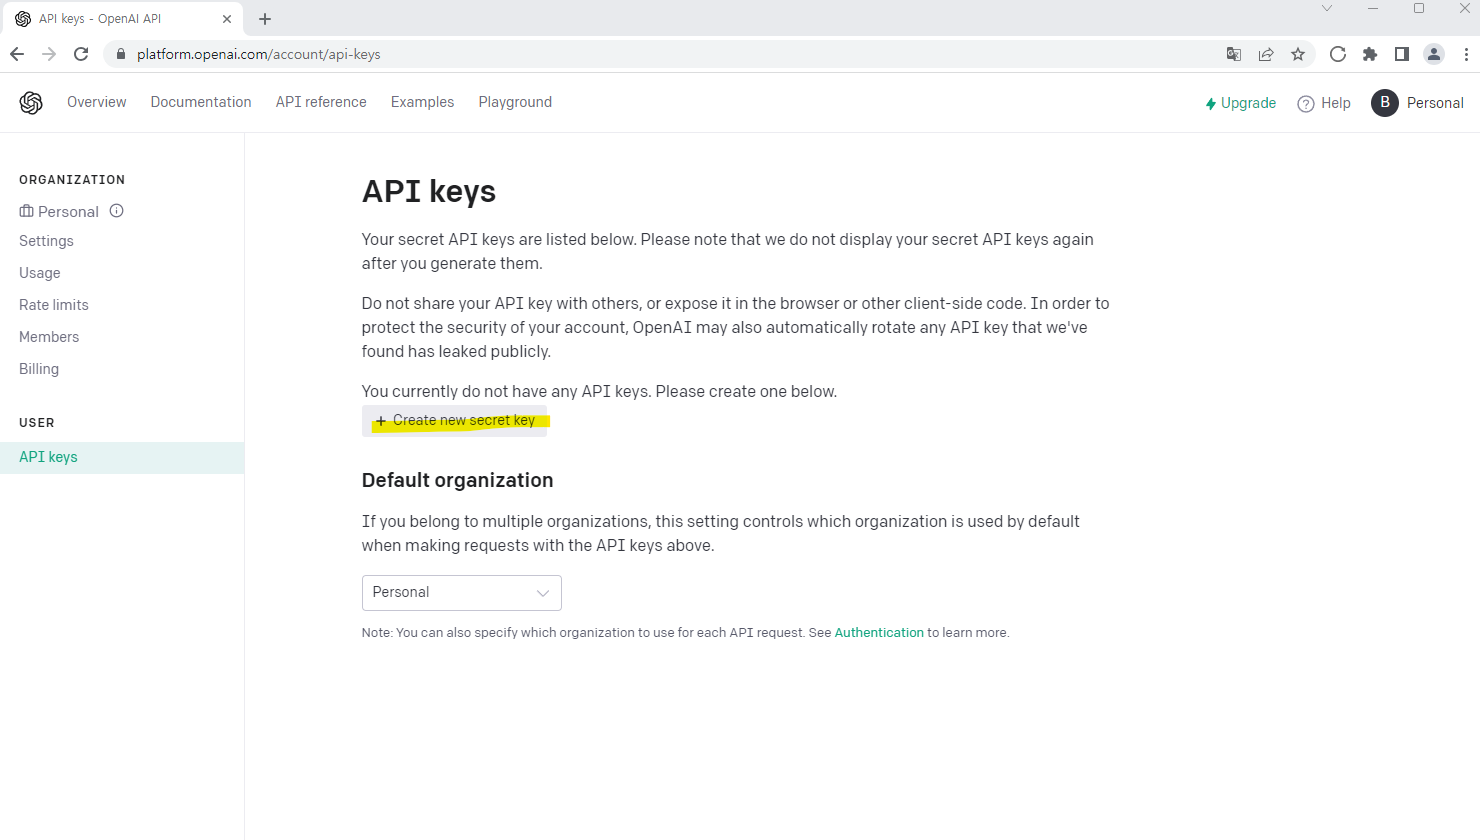This screenshot has height=840, width=1480.
Task: Click the USER sidebar section label
Action: (37, 423)
